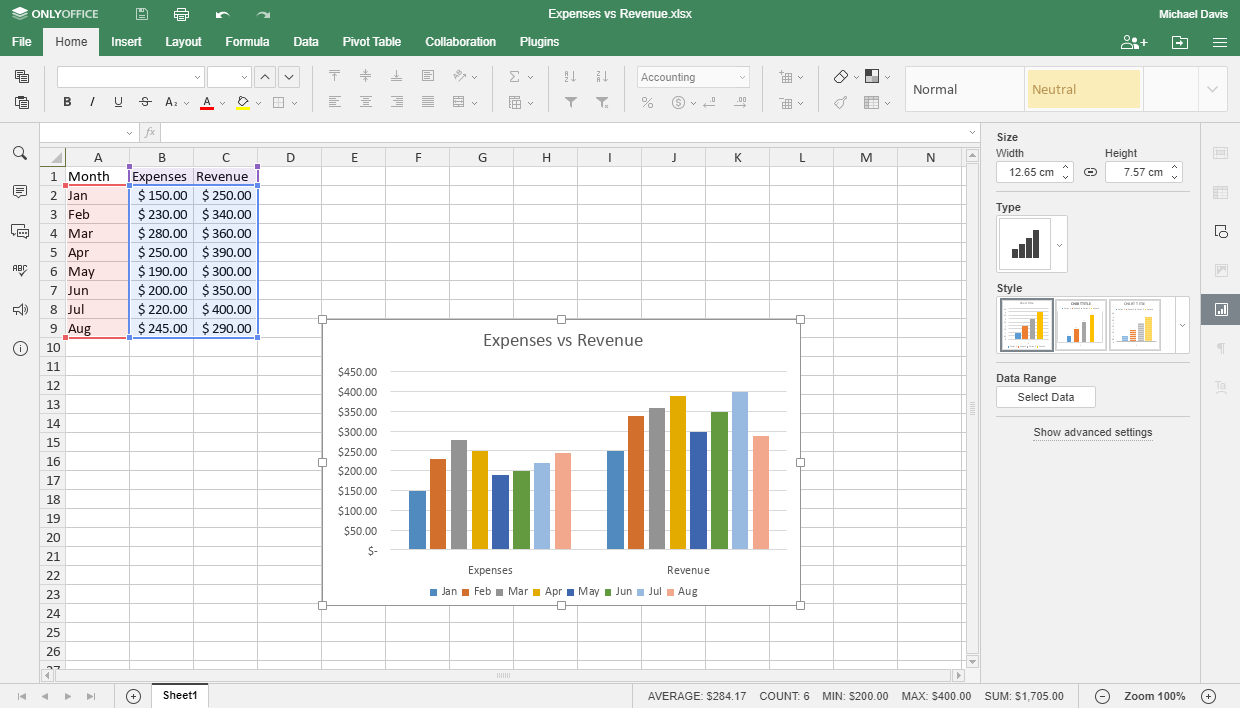The height and width of the screenshot is (708, 1240).
Task: Click the Filter icon
Action: 570,102
